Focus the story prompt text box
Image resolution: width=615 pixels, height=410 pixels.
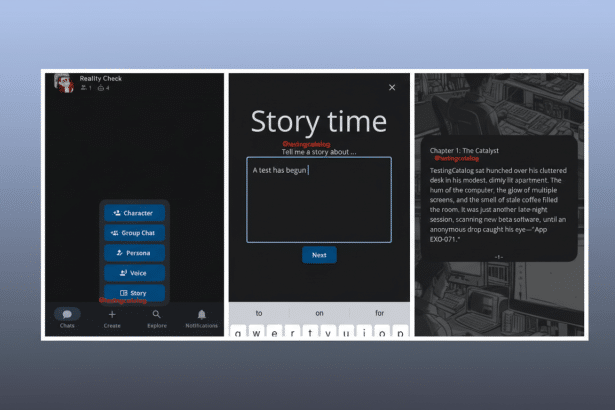(x=319, y=200)
